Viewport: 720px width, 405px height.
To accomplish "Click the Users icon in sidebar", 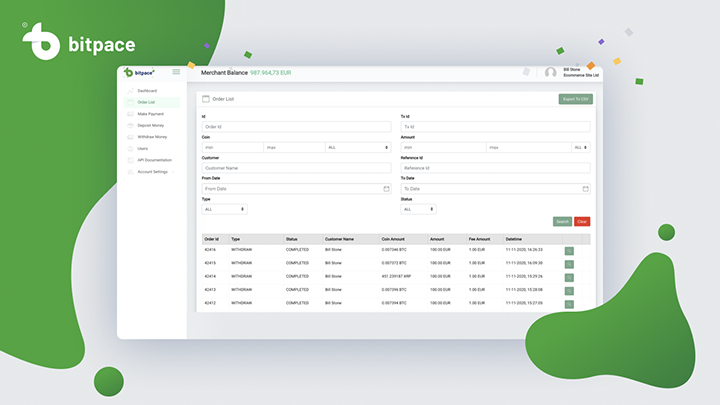I will pos(130,149).
